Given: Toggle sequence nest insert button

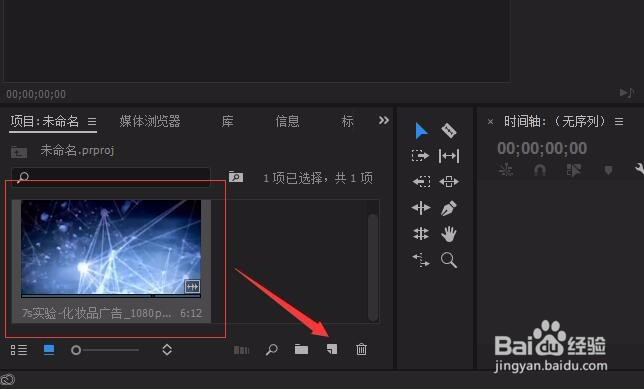Looking at the screenshot, I should pos(506,170).
